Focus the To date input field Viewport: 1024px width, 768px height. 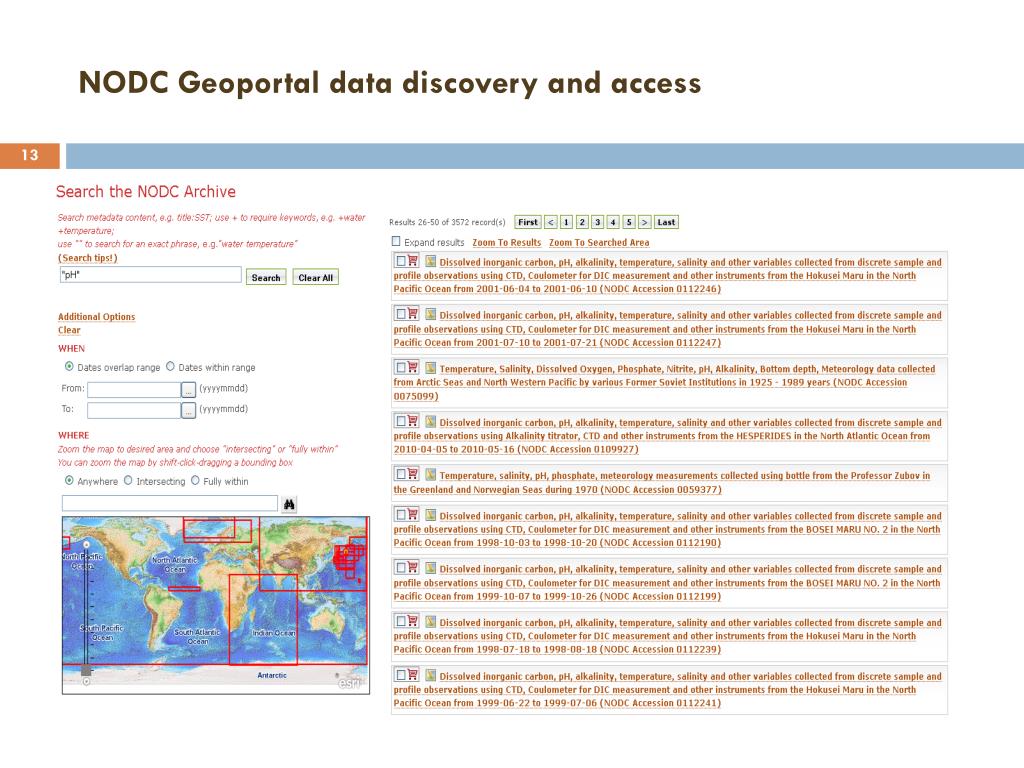tap(134, 410)
